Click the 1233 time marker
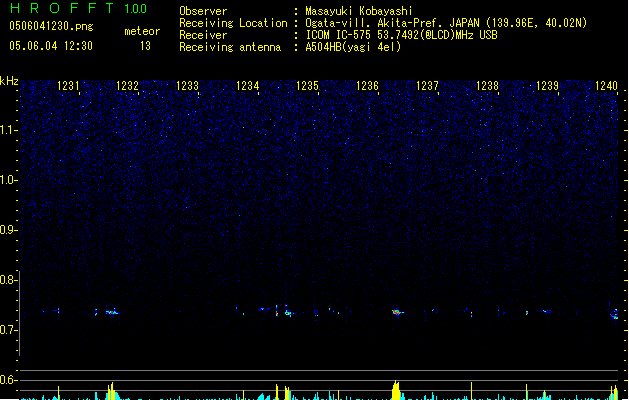 [187, 86]
